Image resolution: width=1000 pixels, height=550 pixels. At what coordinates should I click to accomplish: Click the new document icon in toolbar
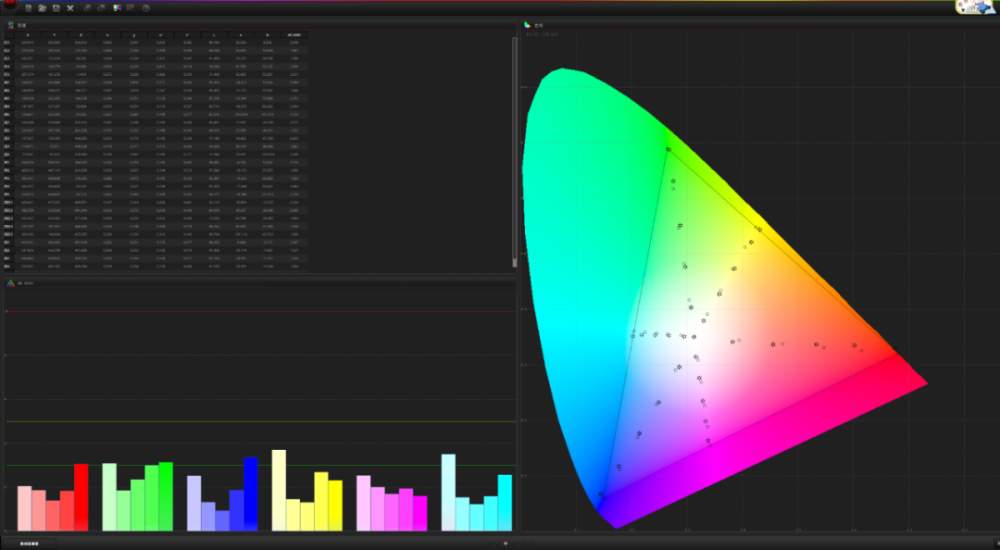coord(28,8)
